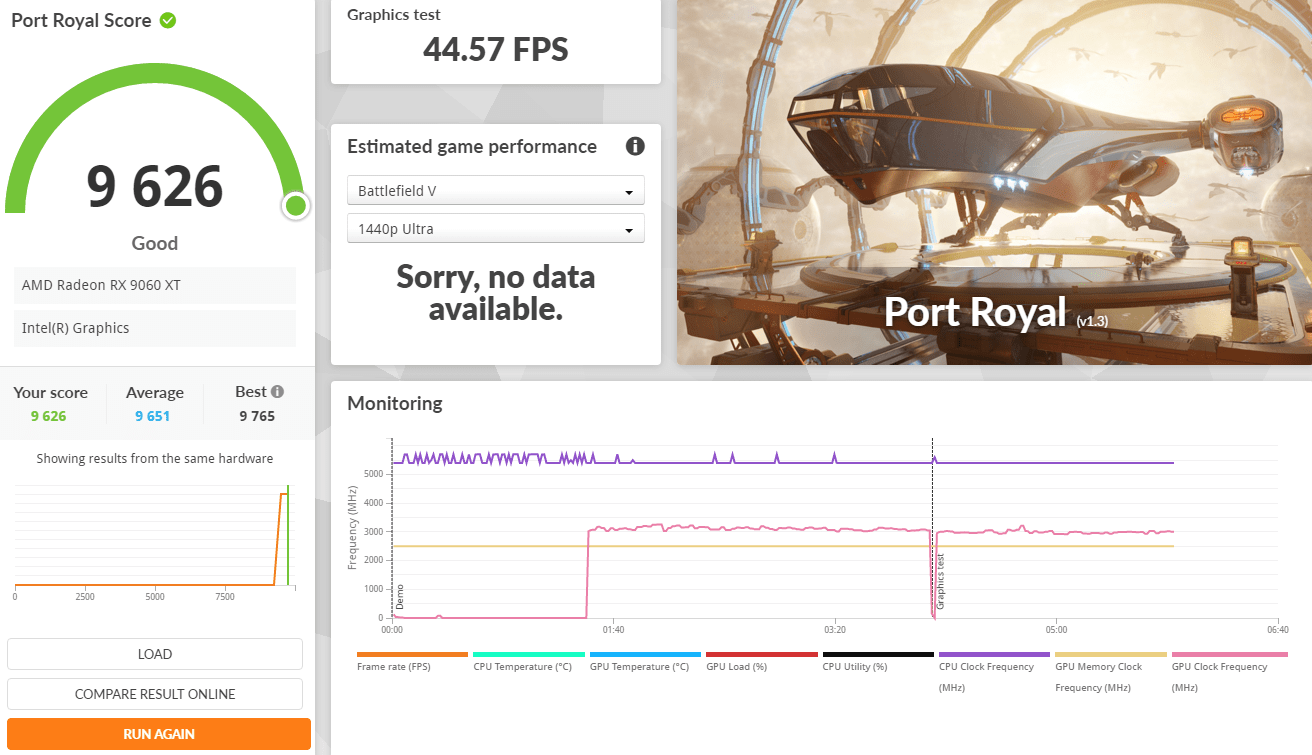The width and height of the screenshot is (1312, 755).
Task: Click the green validation checkmark beside Port Royal Score
Action: pos(168,20)
